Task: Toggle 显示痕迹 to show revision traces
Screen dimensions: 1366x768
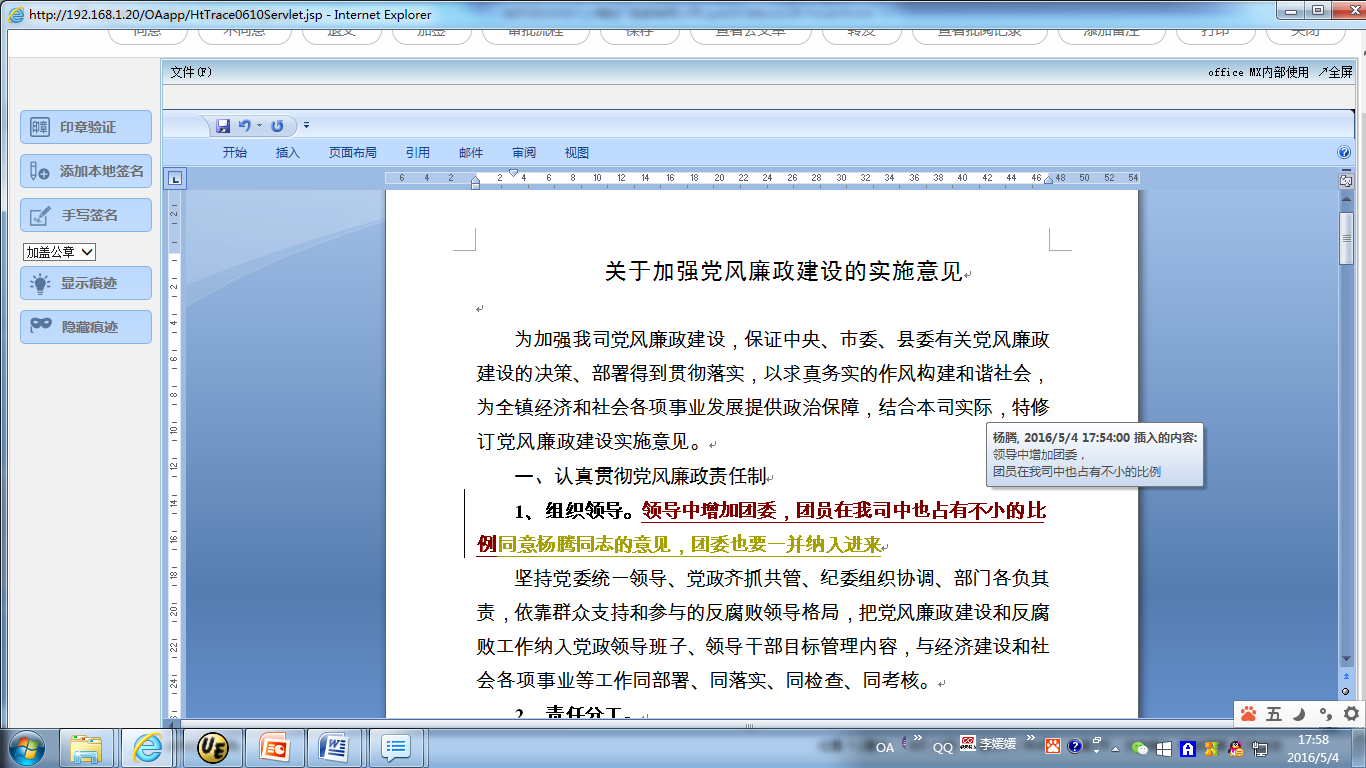Action: (x=85, y=283)
